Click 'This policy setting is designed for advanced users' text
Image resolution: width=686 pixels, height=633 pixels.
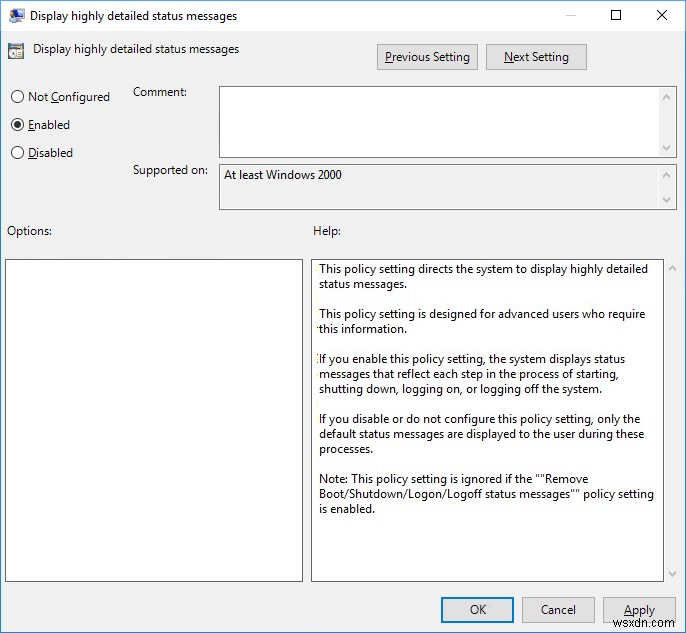(x=482, y=321)
